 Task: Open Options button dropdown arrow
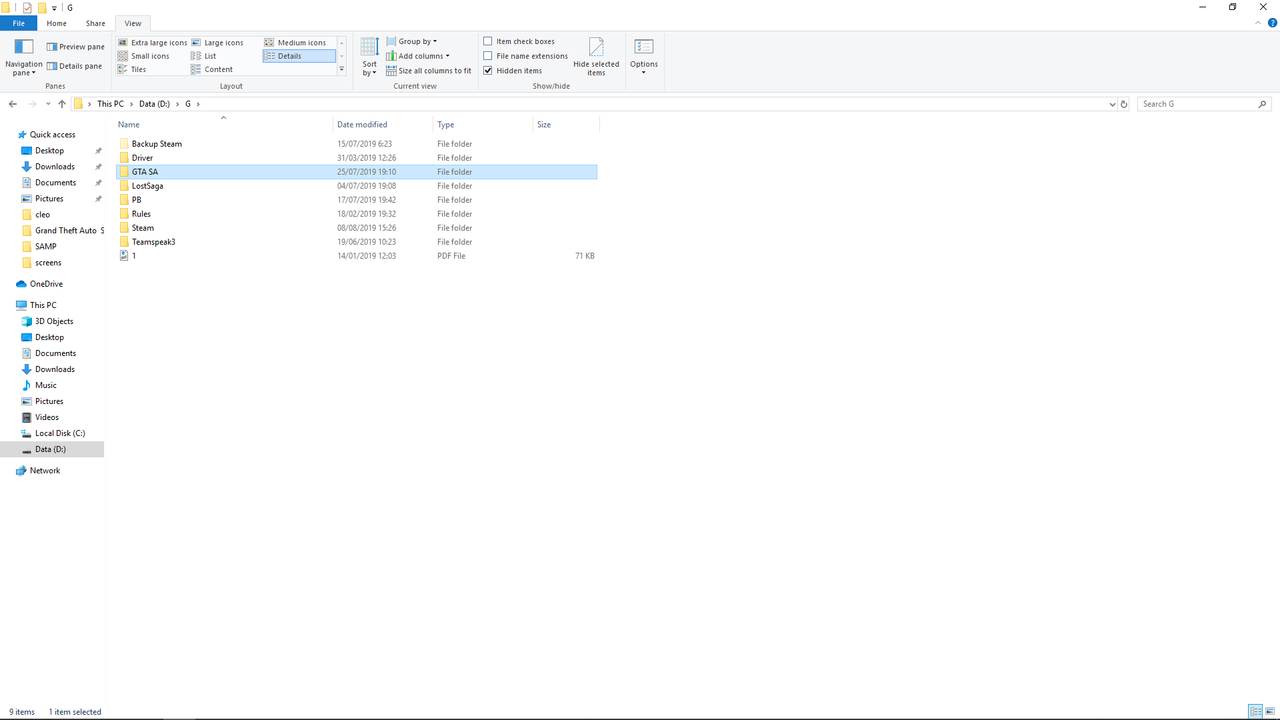click(644, 72)
